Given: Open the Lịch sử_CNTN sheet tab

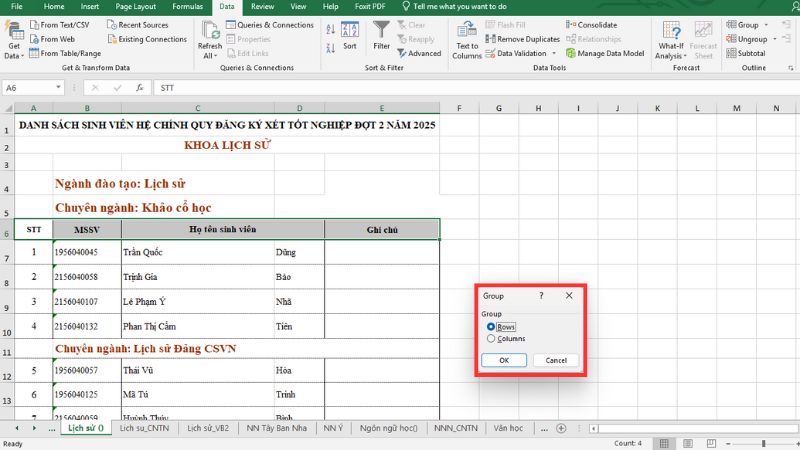Looking at the screenshot, I should coord(146,427).
